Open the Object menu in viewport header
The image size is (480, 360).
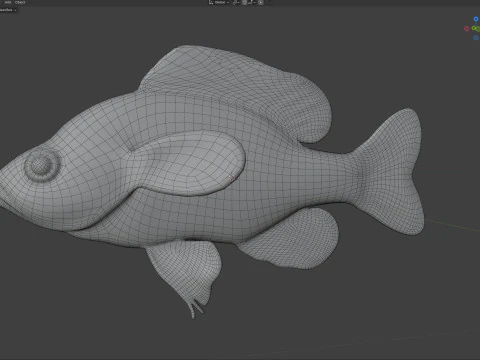(20, 2)
